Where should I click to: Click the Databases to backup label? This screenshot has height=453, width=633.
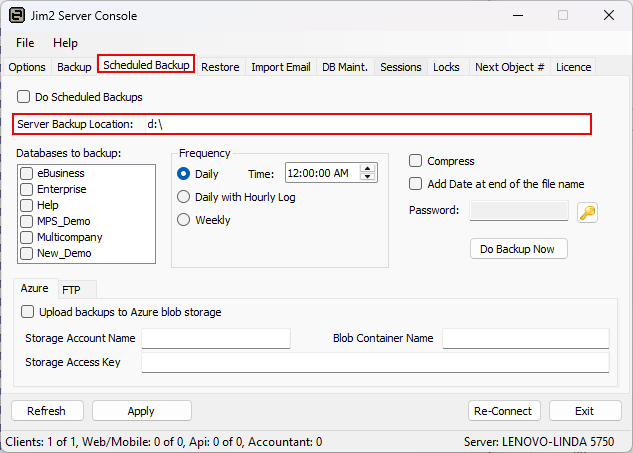69,153
